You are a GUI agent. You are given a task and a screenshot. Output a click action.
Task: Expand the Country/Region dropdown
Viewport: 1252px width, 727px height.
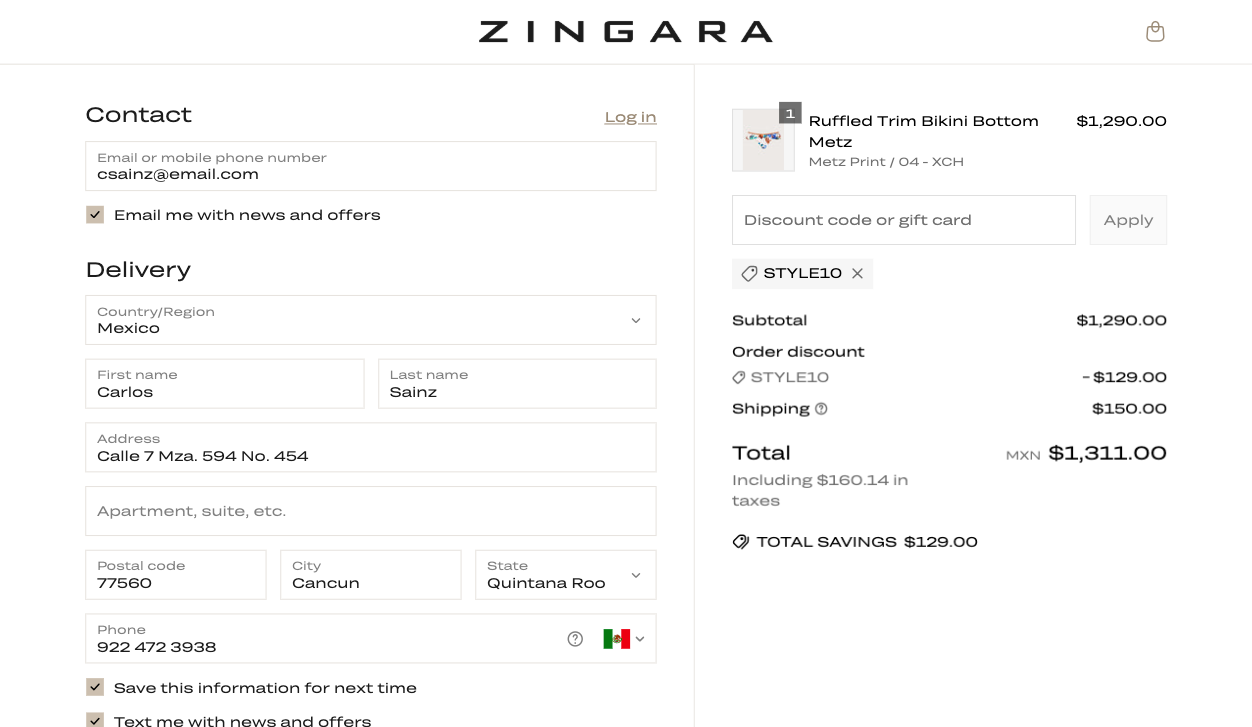(x=370, y=320)
